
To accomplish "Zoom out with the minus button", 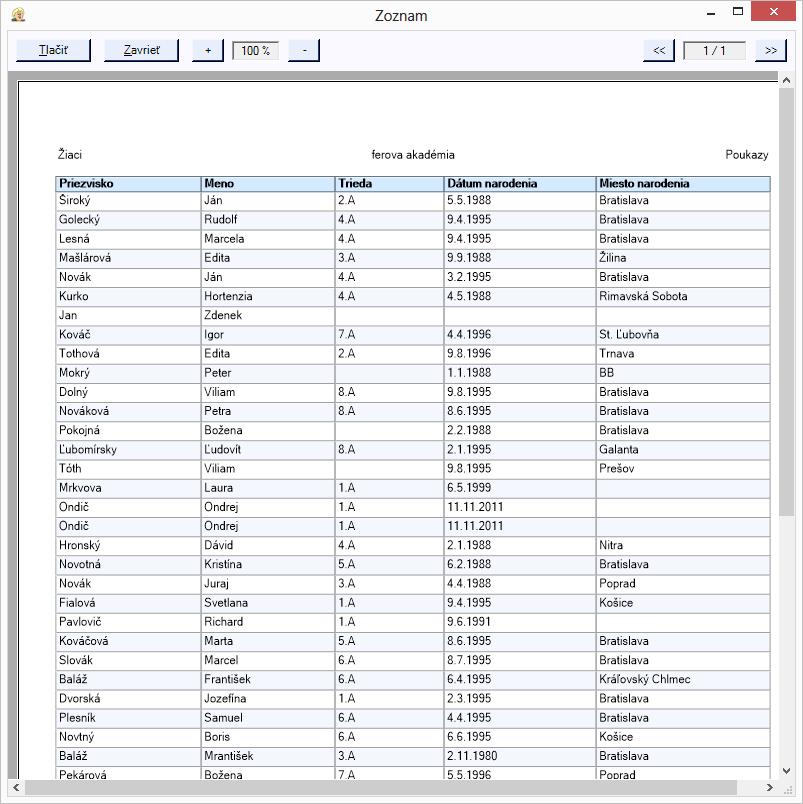I will point(304,50).
